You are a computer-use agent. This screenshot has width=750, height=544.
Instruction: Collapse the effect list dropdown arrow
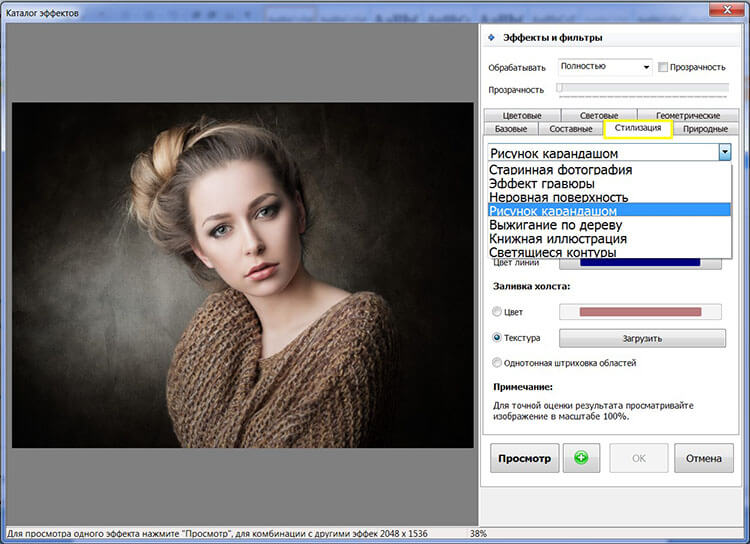click(x=724, y=152)
